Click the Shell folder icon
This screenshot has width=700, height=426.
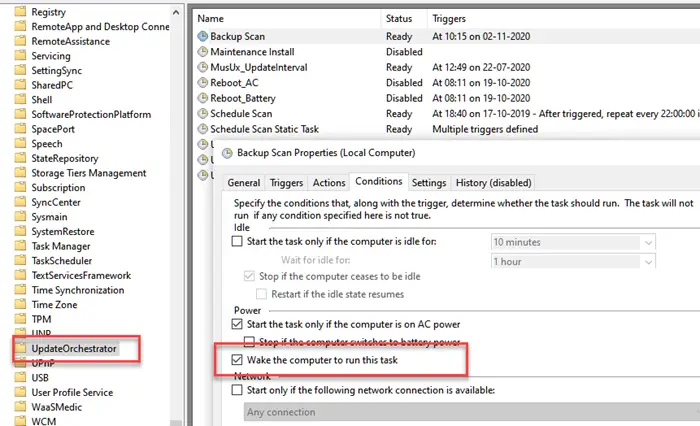click(x=20, y=100)
